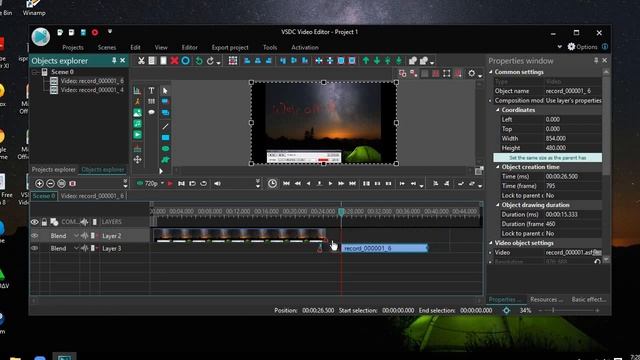The width and height of the screenshot is (640, 360).
Task: Jump to the start with skip-back button
Action: coord(286,184)
